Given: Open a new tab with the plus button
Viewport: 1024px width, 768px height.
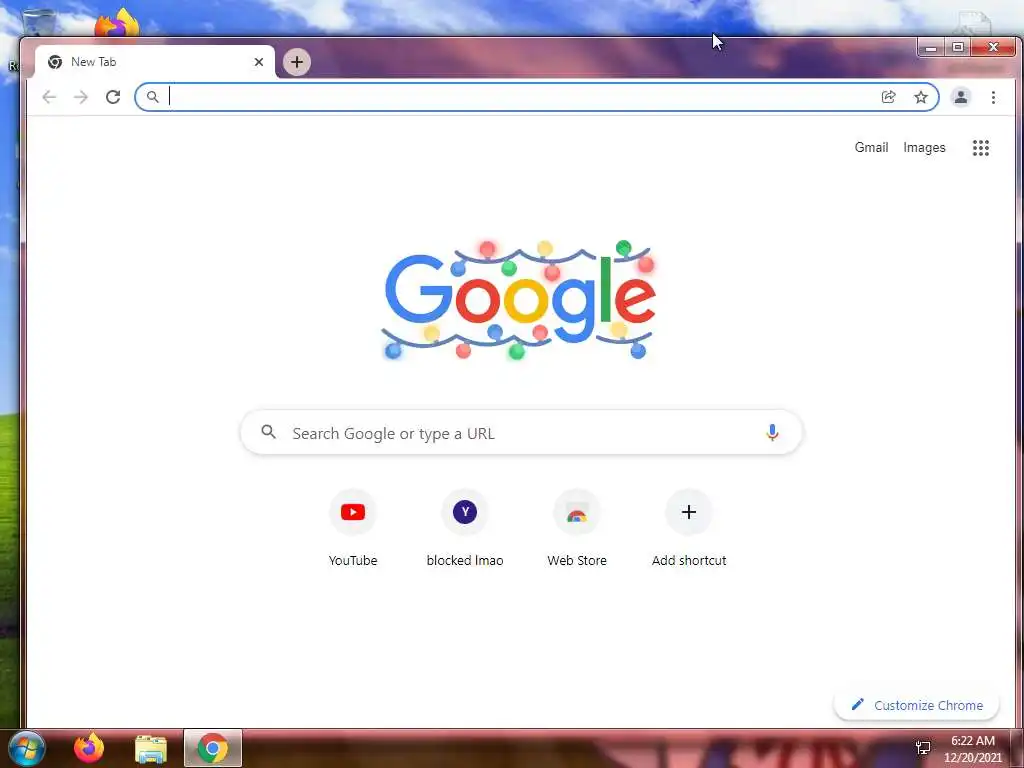Looking at the screenshot, I should [296, 62].
